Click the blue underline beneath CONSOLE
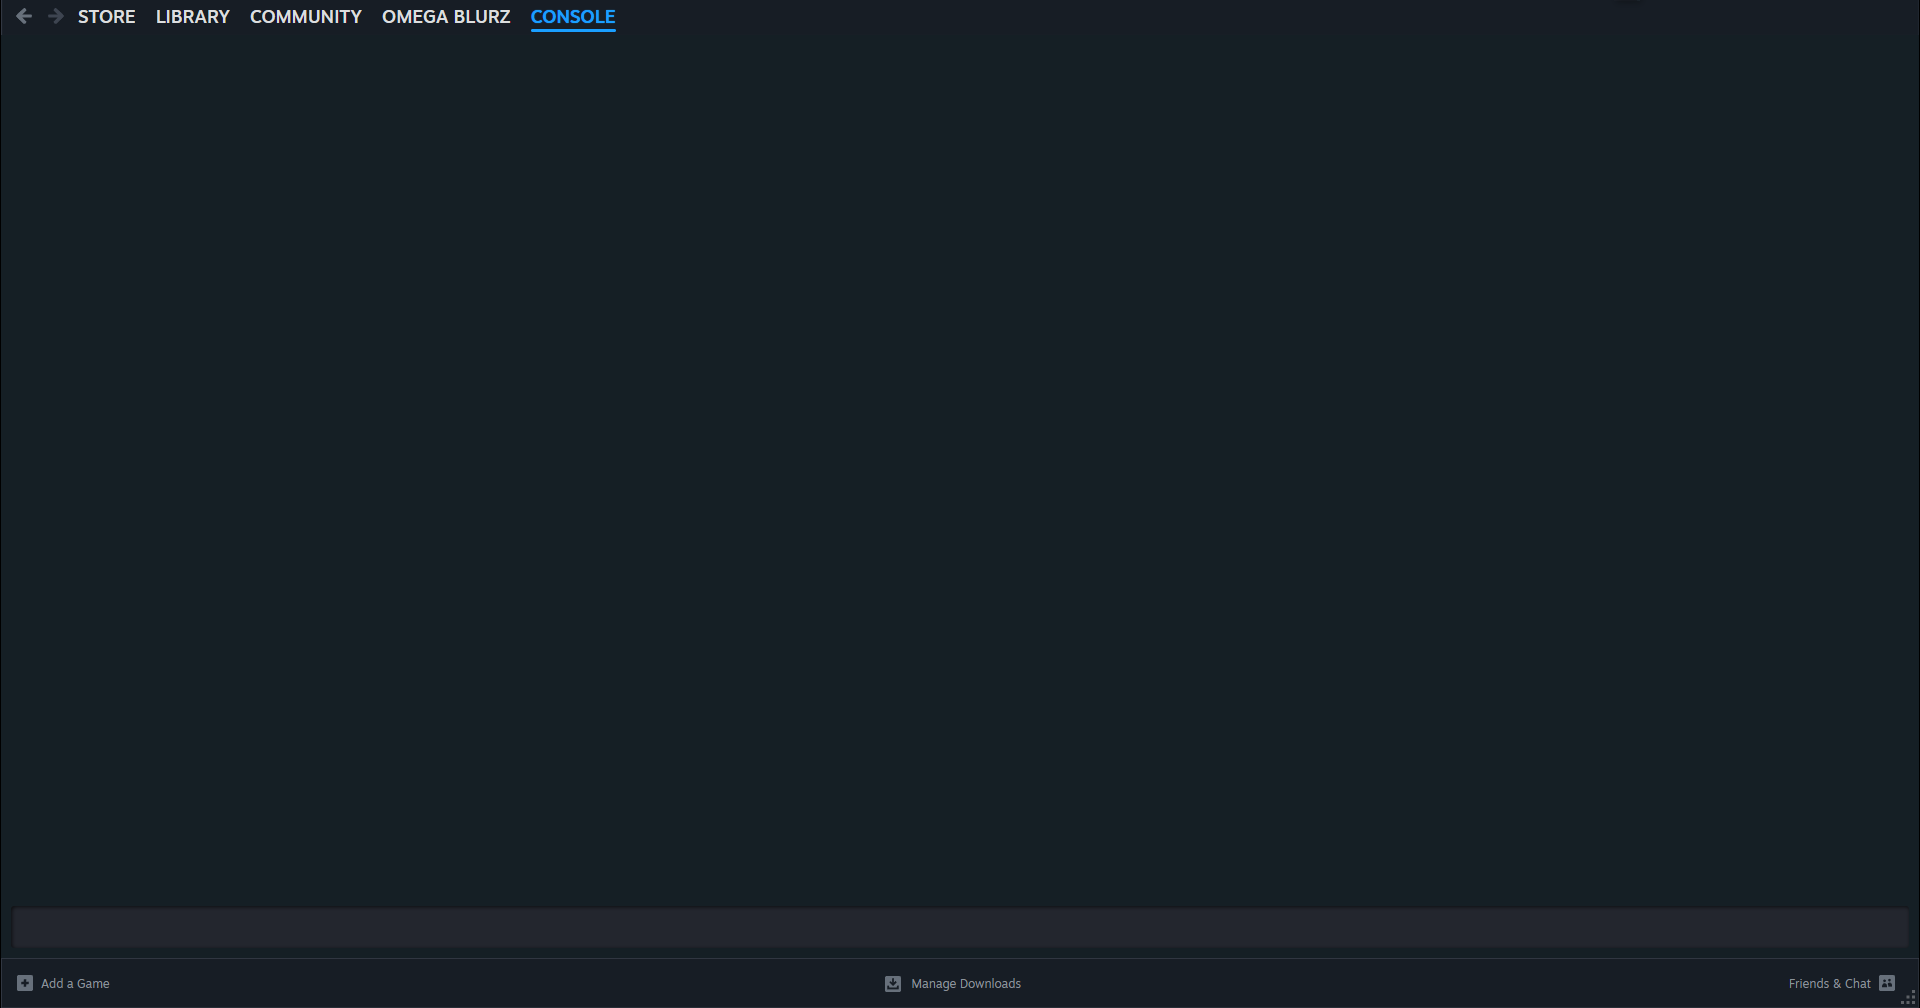This screenshot has width=1920, height=1008. (572, 30)
